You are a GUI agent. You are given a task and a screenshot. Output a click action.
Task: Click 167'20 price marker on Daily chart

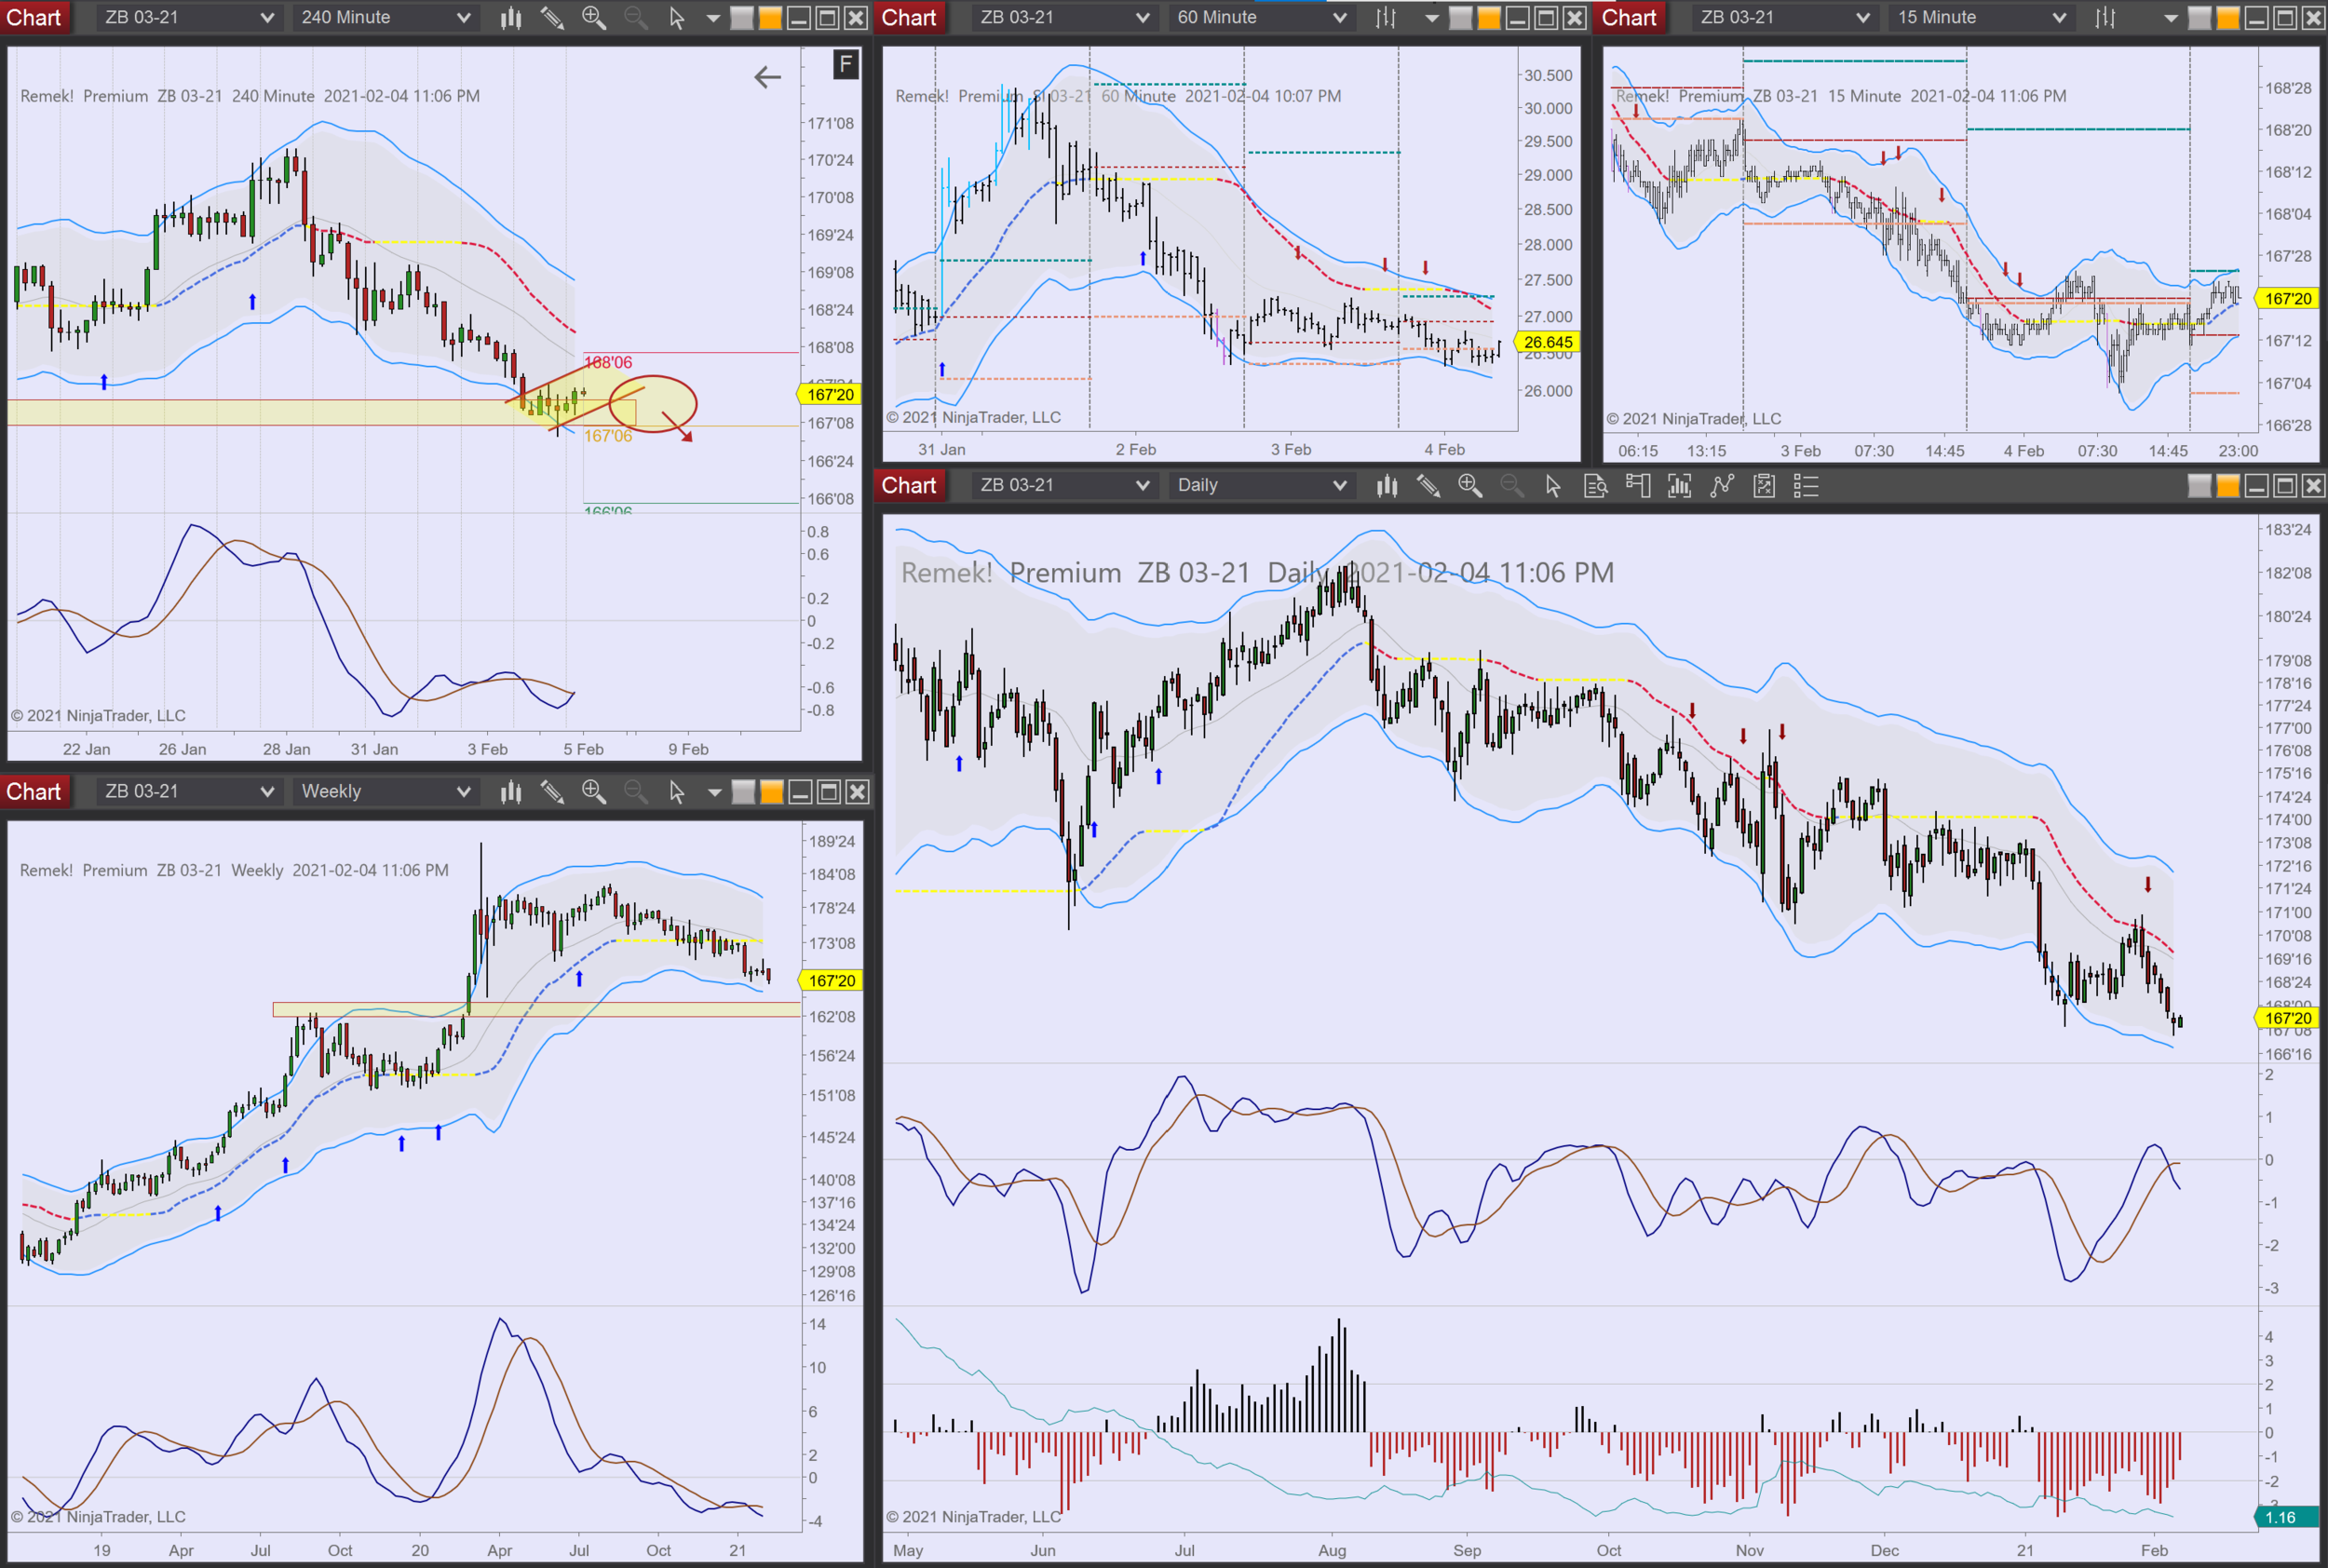(2287, 1018)
